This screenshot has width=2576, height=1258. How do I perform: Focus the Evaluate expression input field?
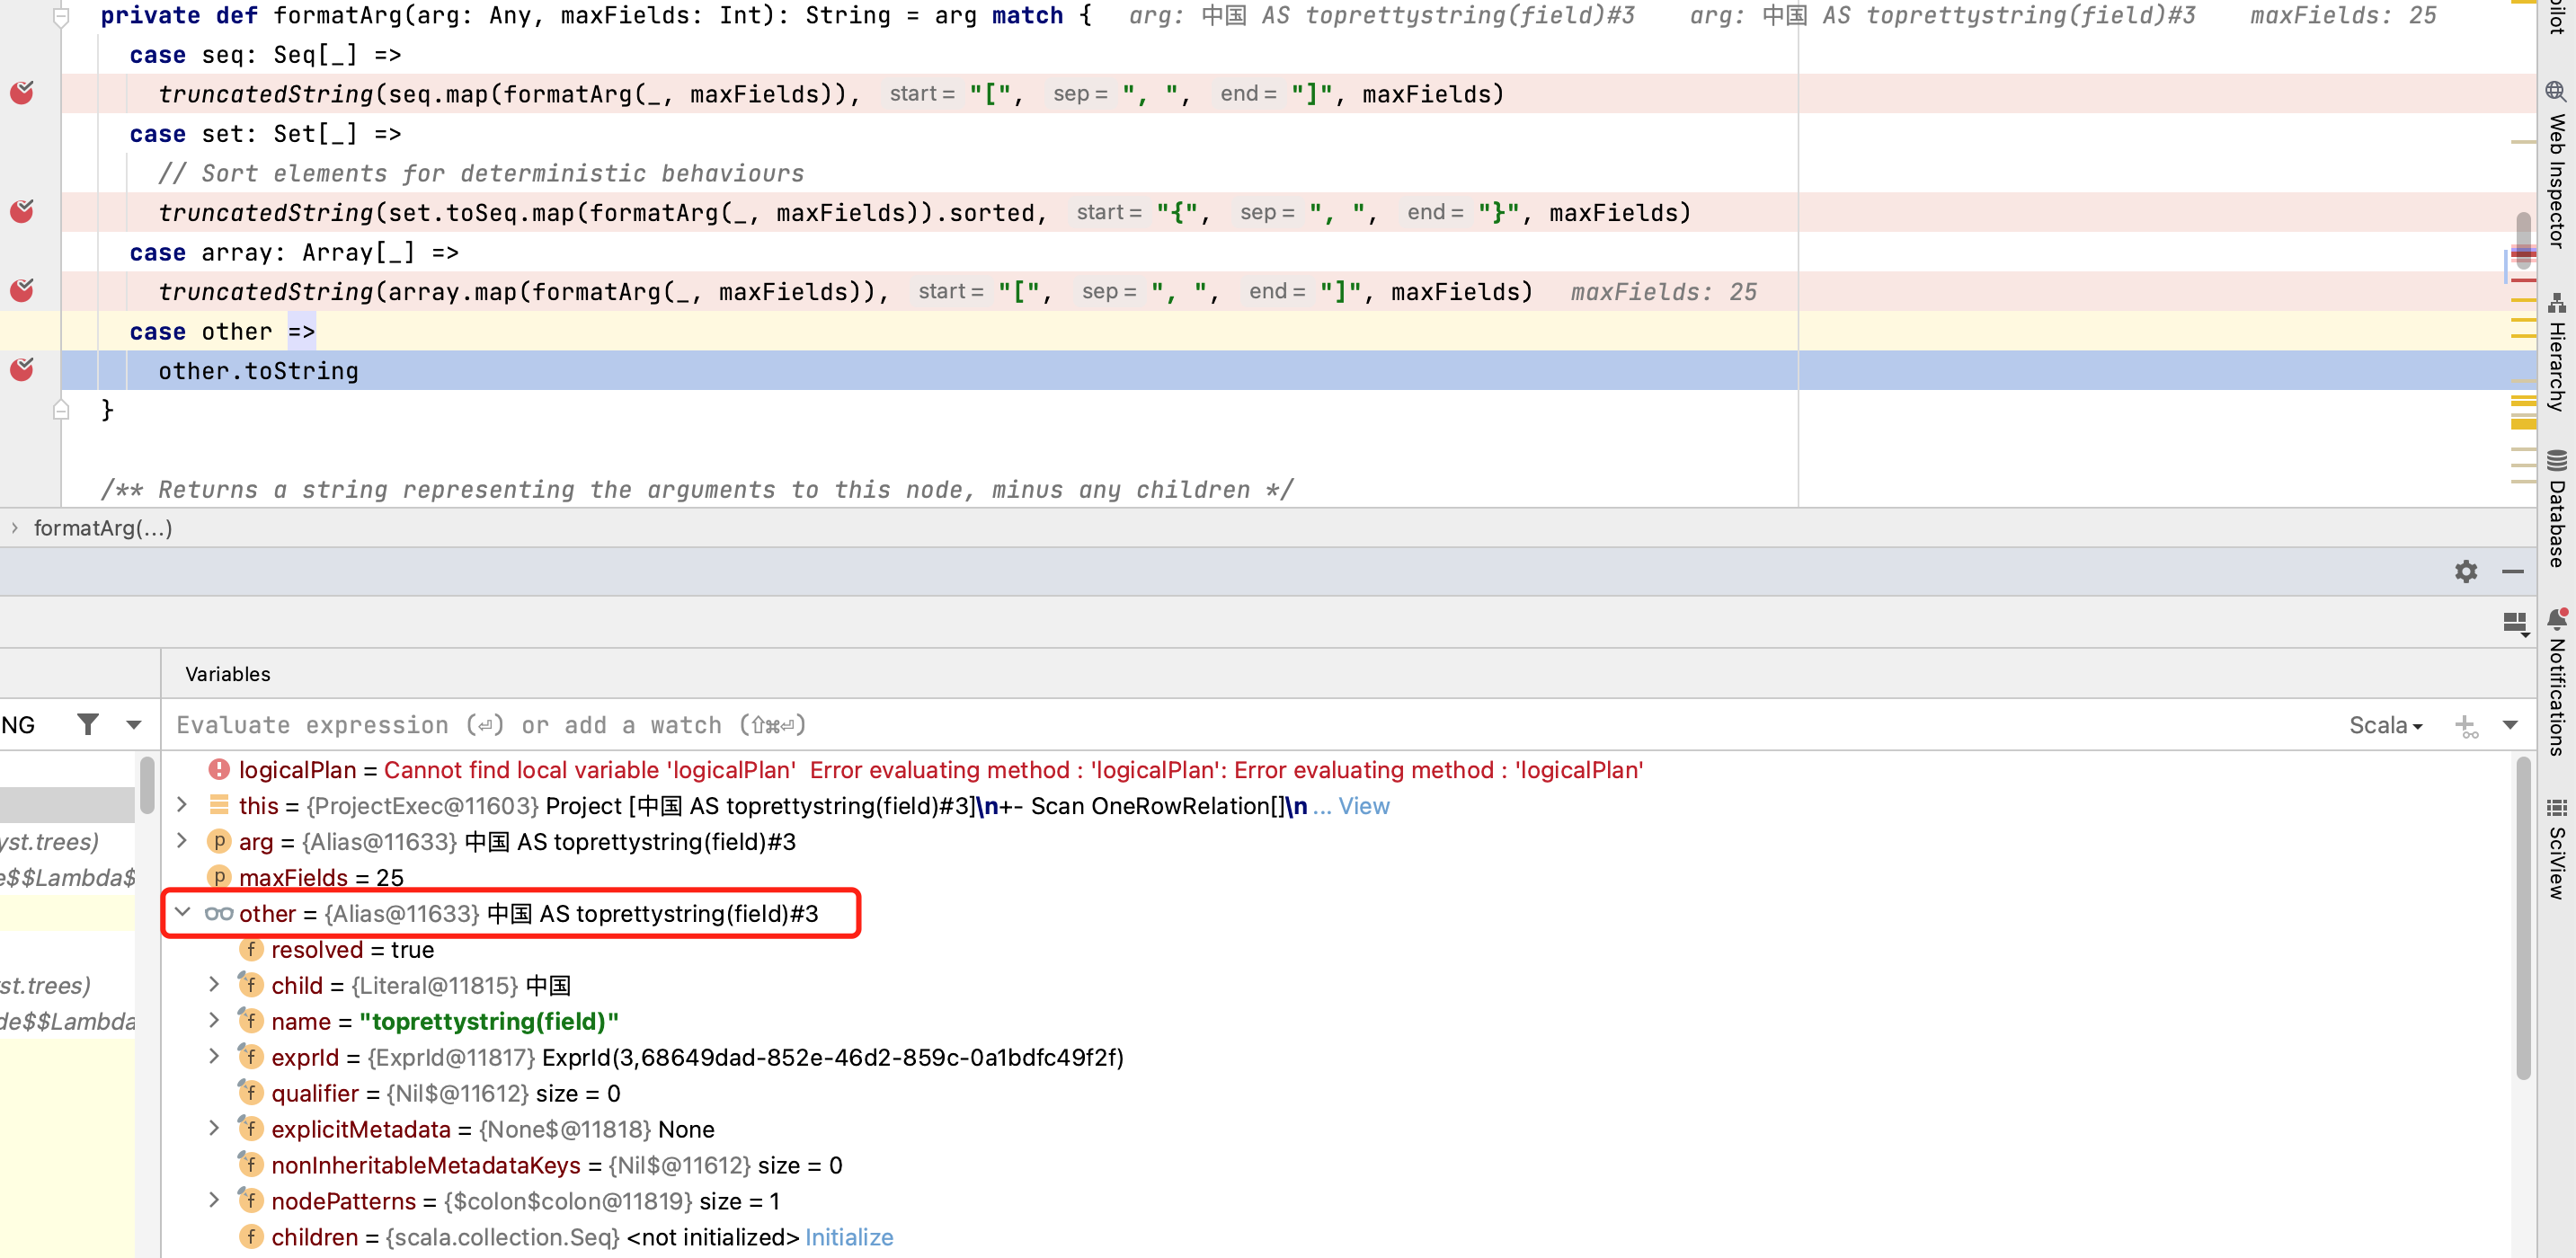(x=1200, y=725)
